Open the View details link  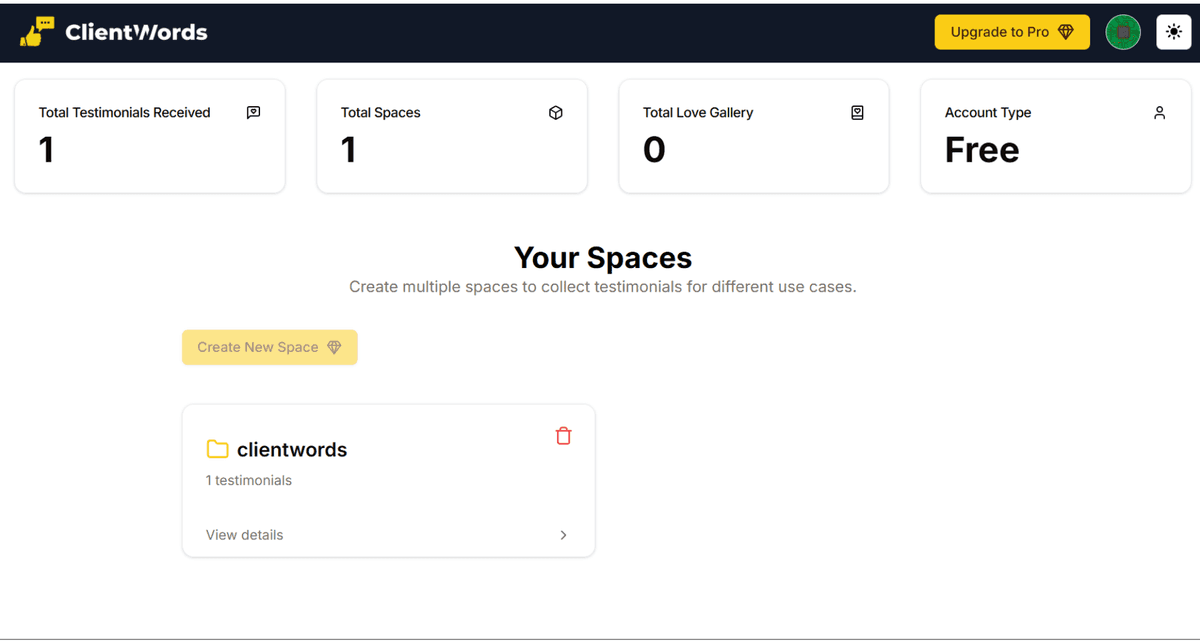coord(244,535)
